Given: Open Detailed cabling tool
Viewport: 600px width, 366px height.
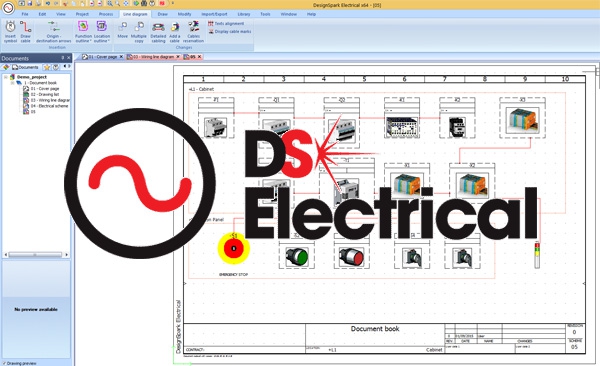Looking at the screenshot, I should pos(158,32).
